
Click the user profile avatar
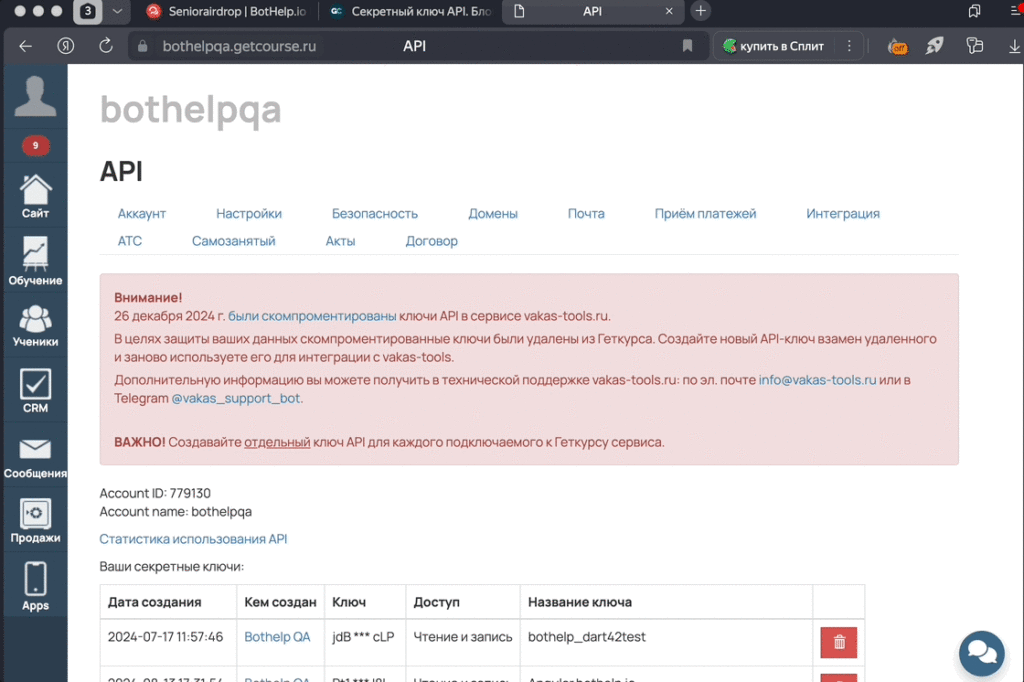35,96
